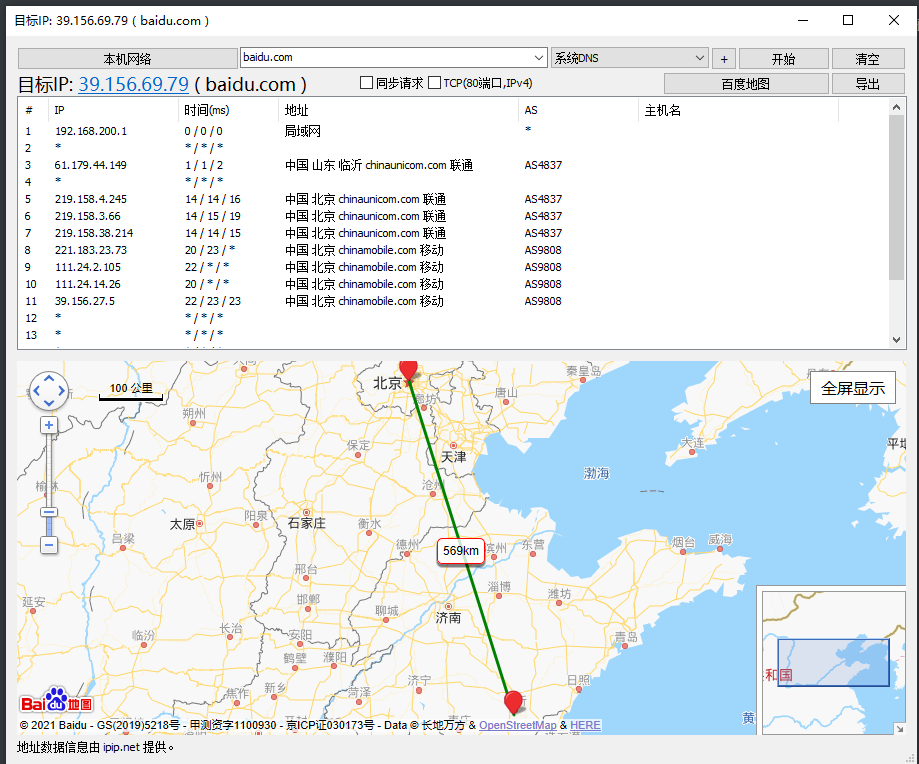
Task: Open the OpenStreetMap attribution link
Action: [517, 725]
